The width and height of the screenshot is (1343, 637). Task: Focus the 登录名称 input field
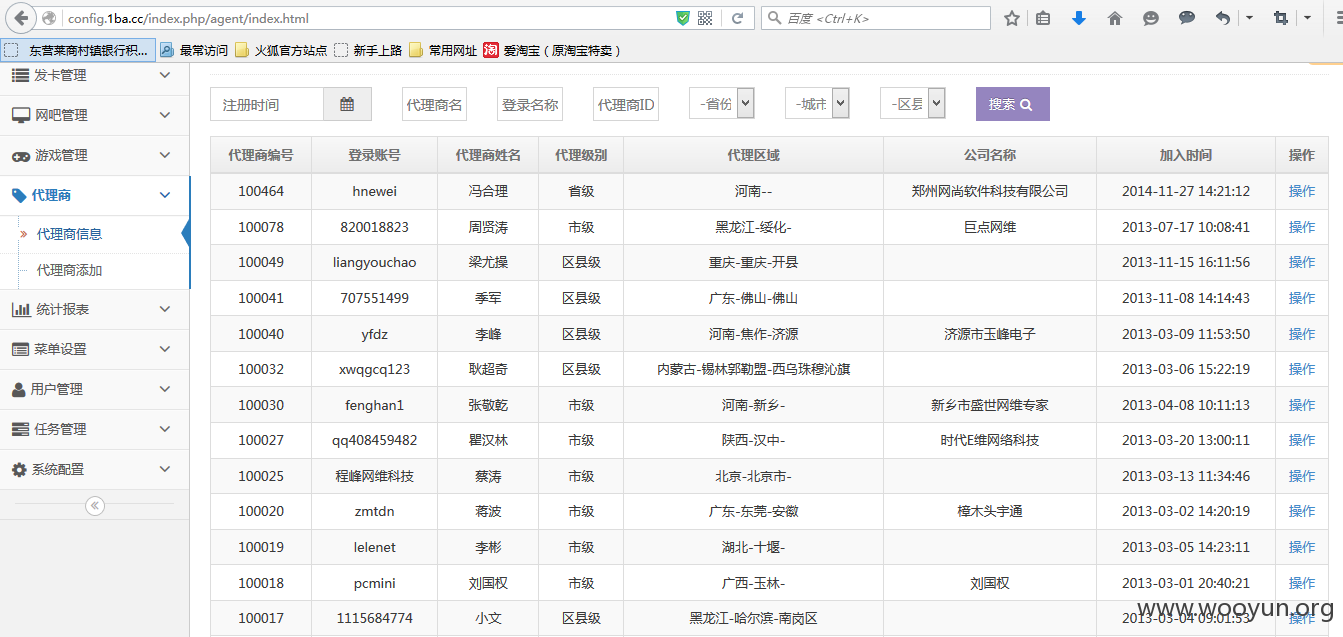(x=530, y=104)
